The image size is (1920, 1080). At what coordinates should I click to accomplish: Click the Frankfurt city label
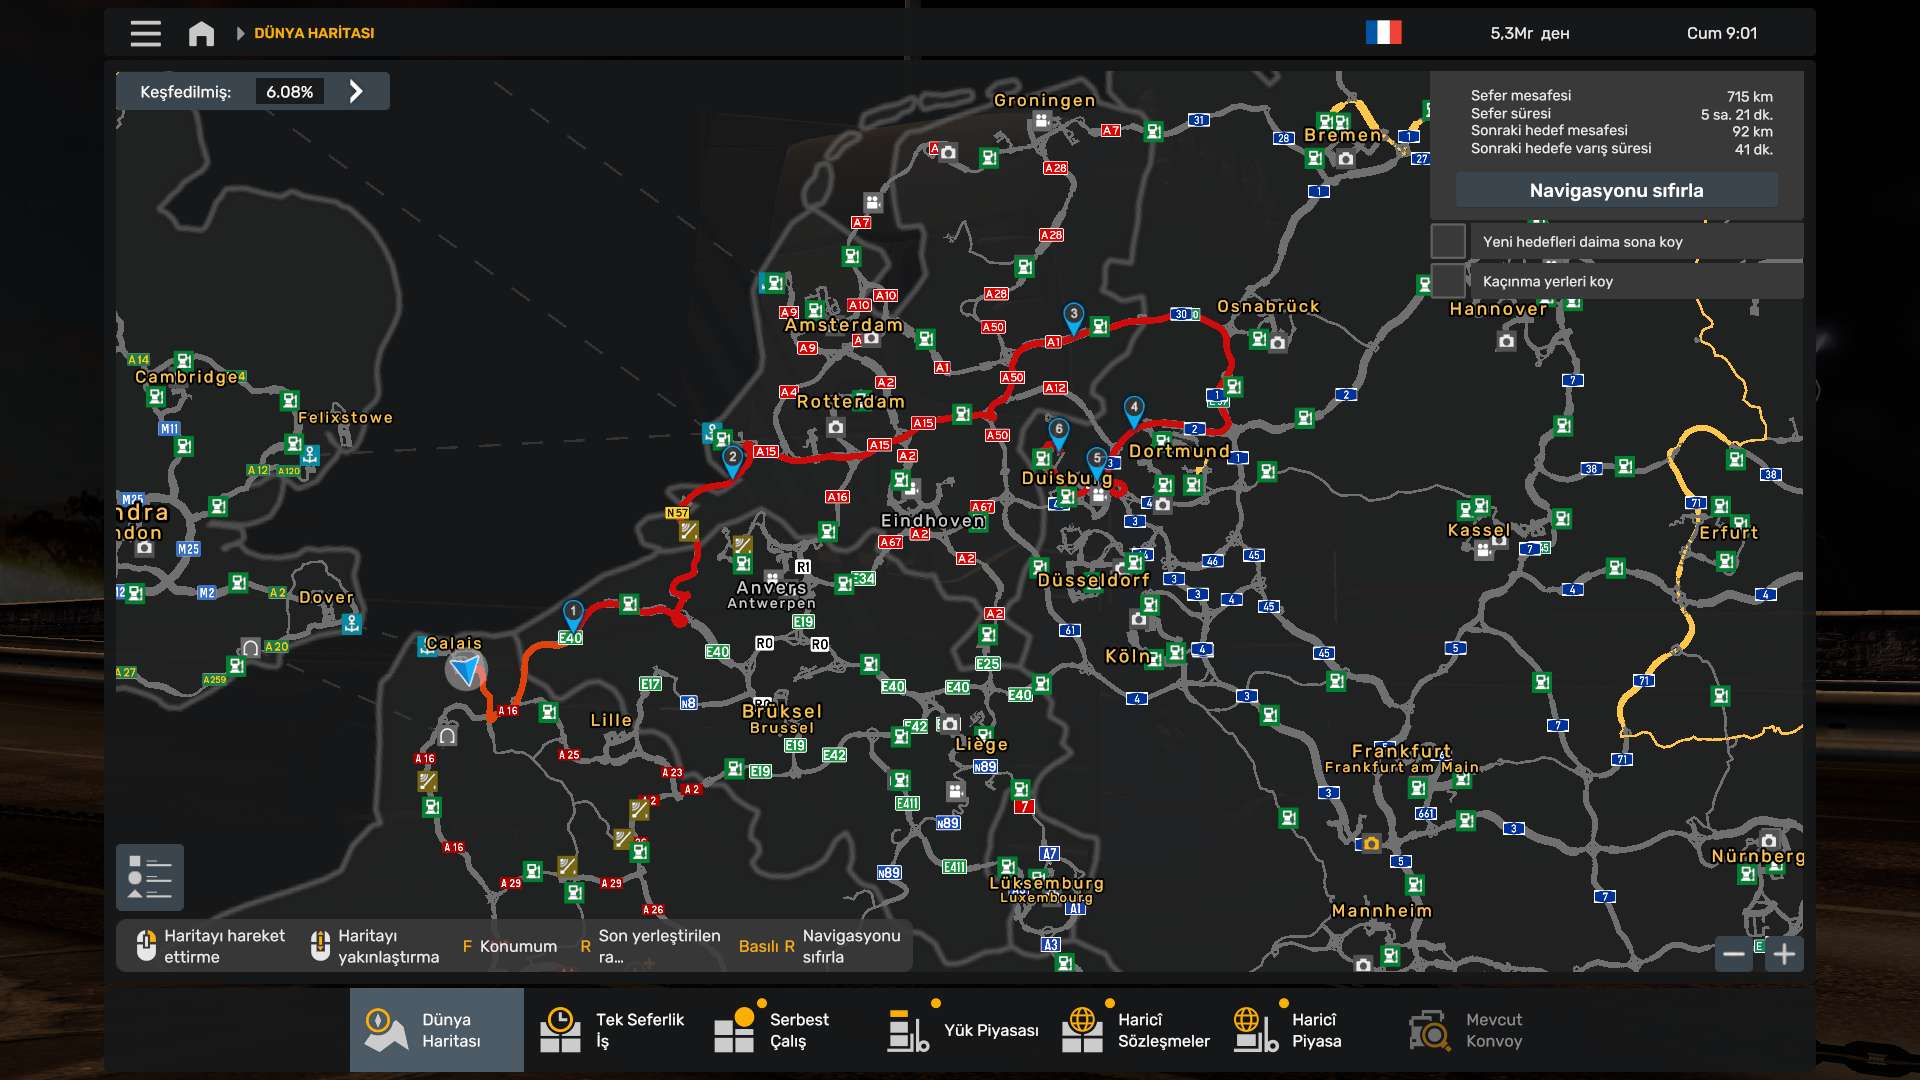(1402, 751)
